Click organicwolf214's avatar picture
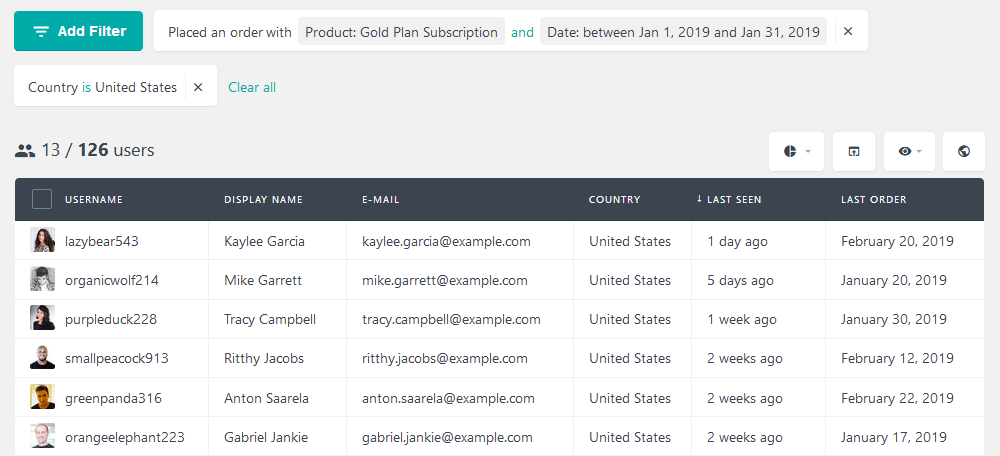The height and width of the screenshot is (456, 1000). click(42, 280)
